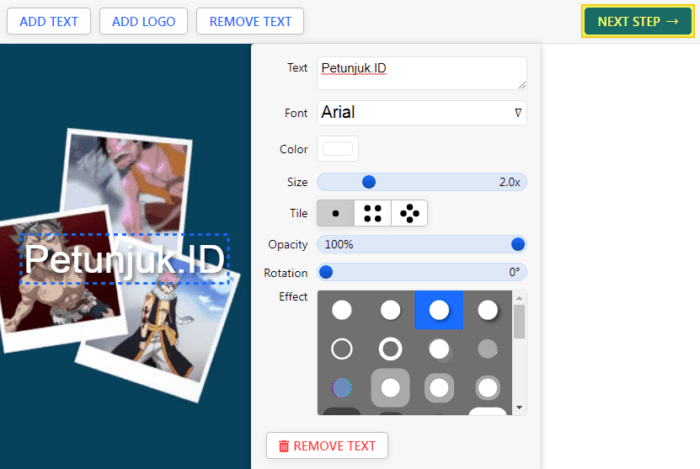This screenshot has height=469, width=700.
Task: Select the five-dot diagonal tile option
Action: [409, 213]
